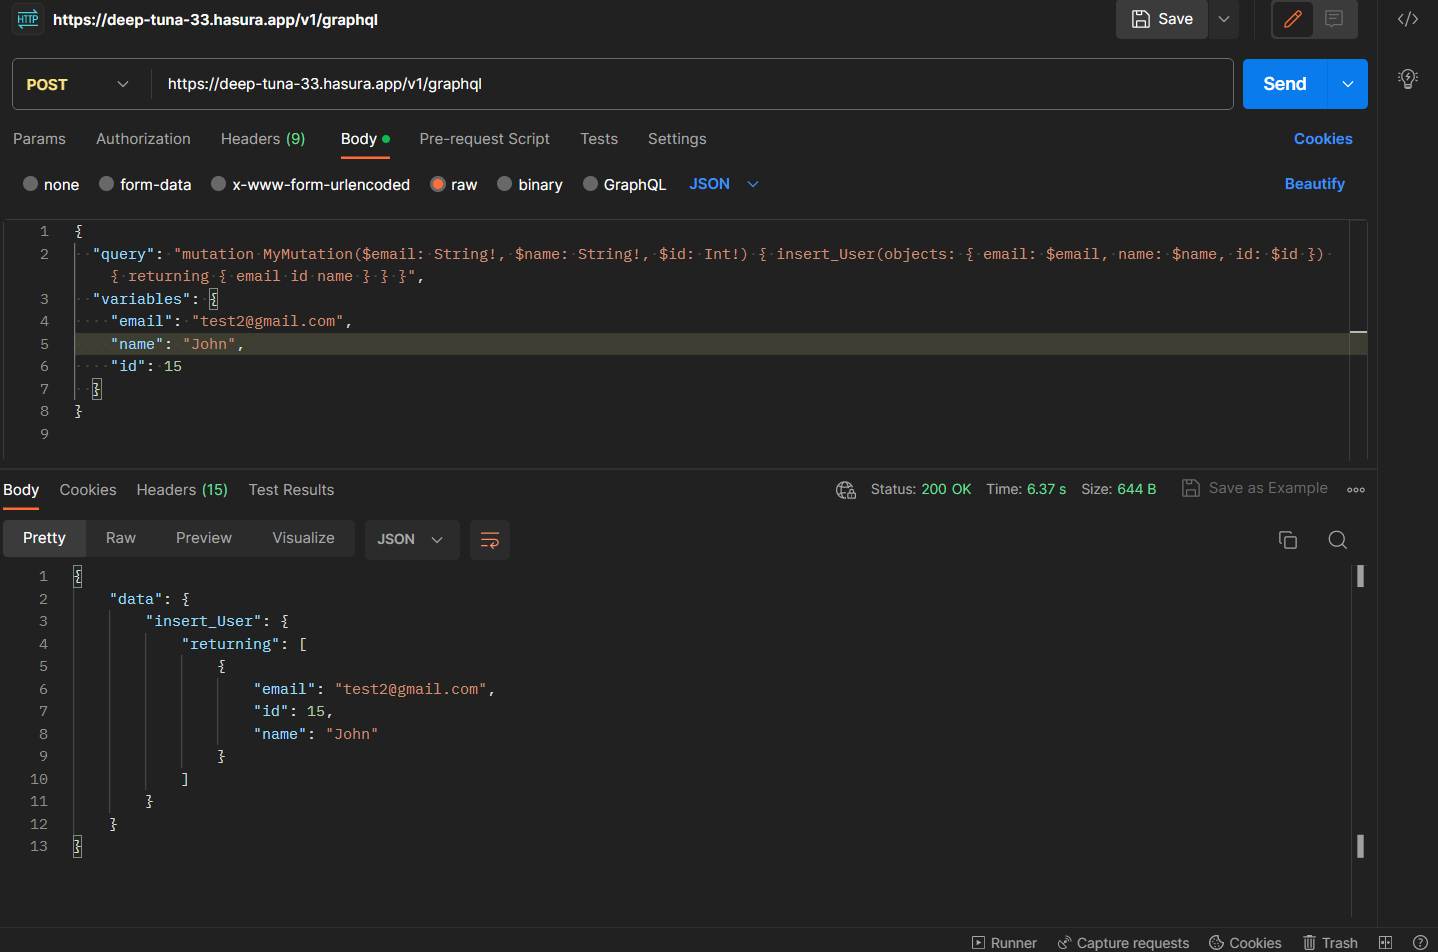This screenshot has height=952, width=1438.
Task: Select the Pretty response view
Action: click(x=44, y=538)
